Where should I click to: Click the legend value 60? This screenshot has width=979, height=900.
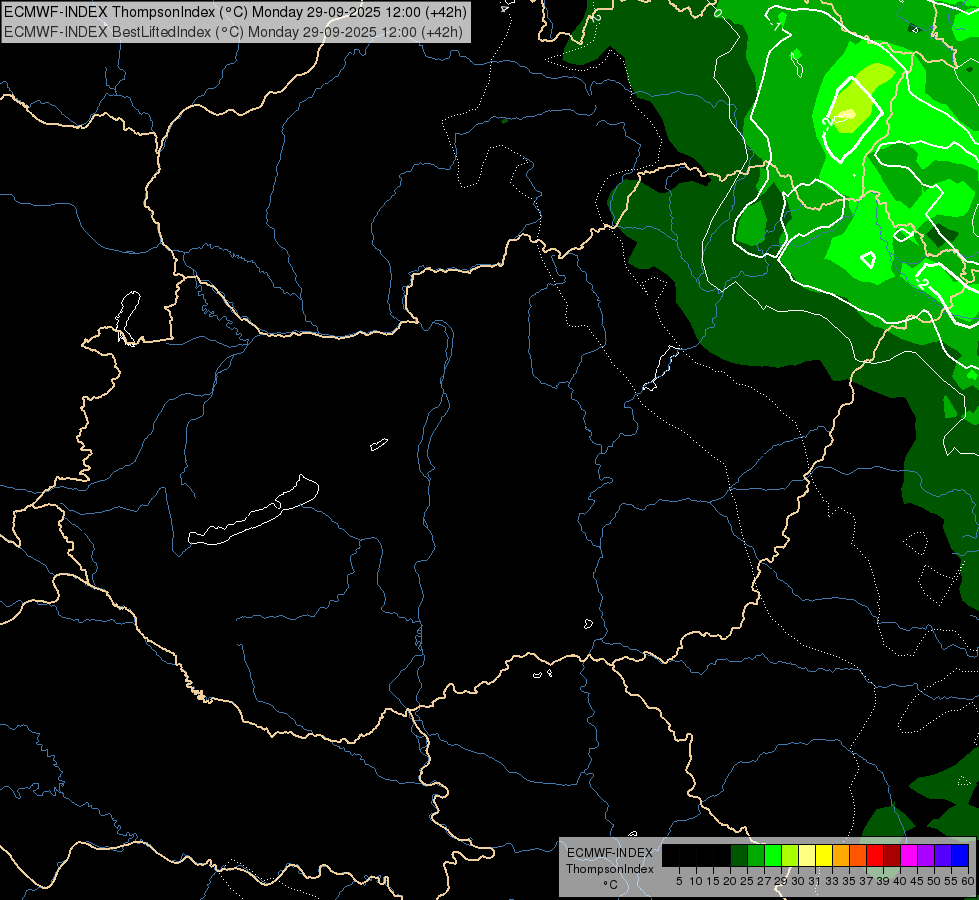pos(968,881)
